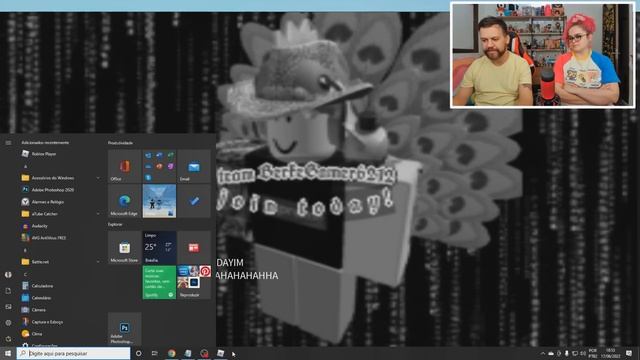Open the Adobe Photoshop pinned tile
Viewport: 640px width, 360px height.
[124, 329]
